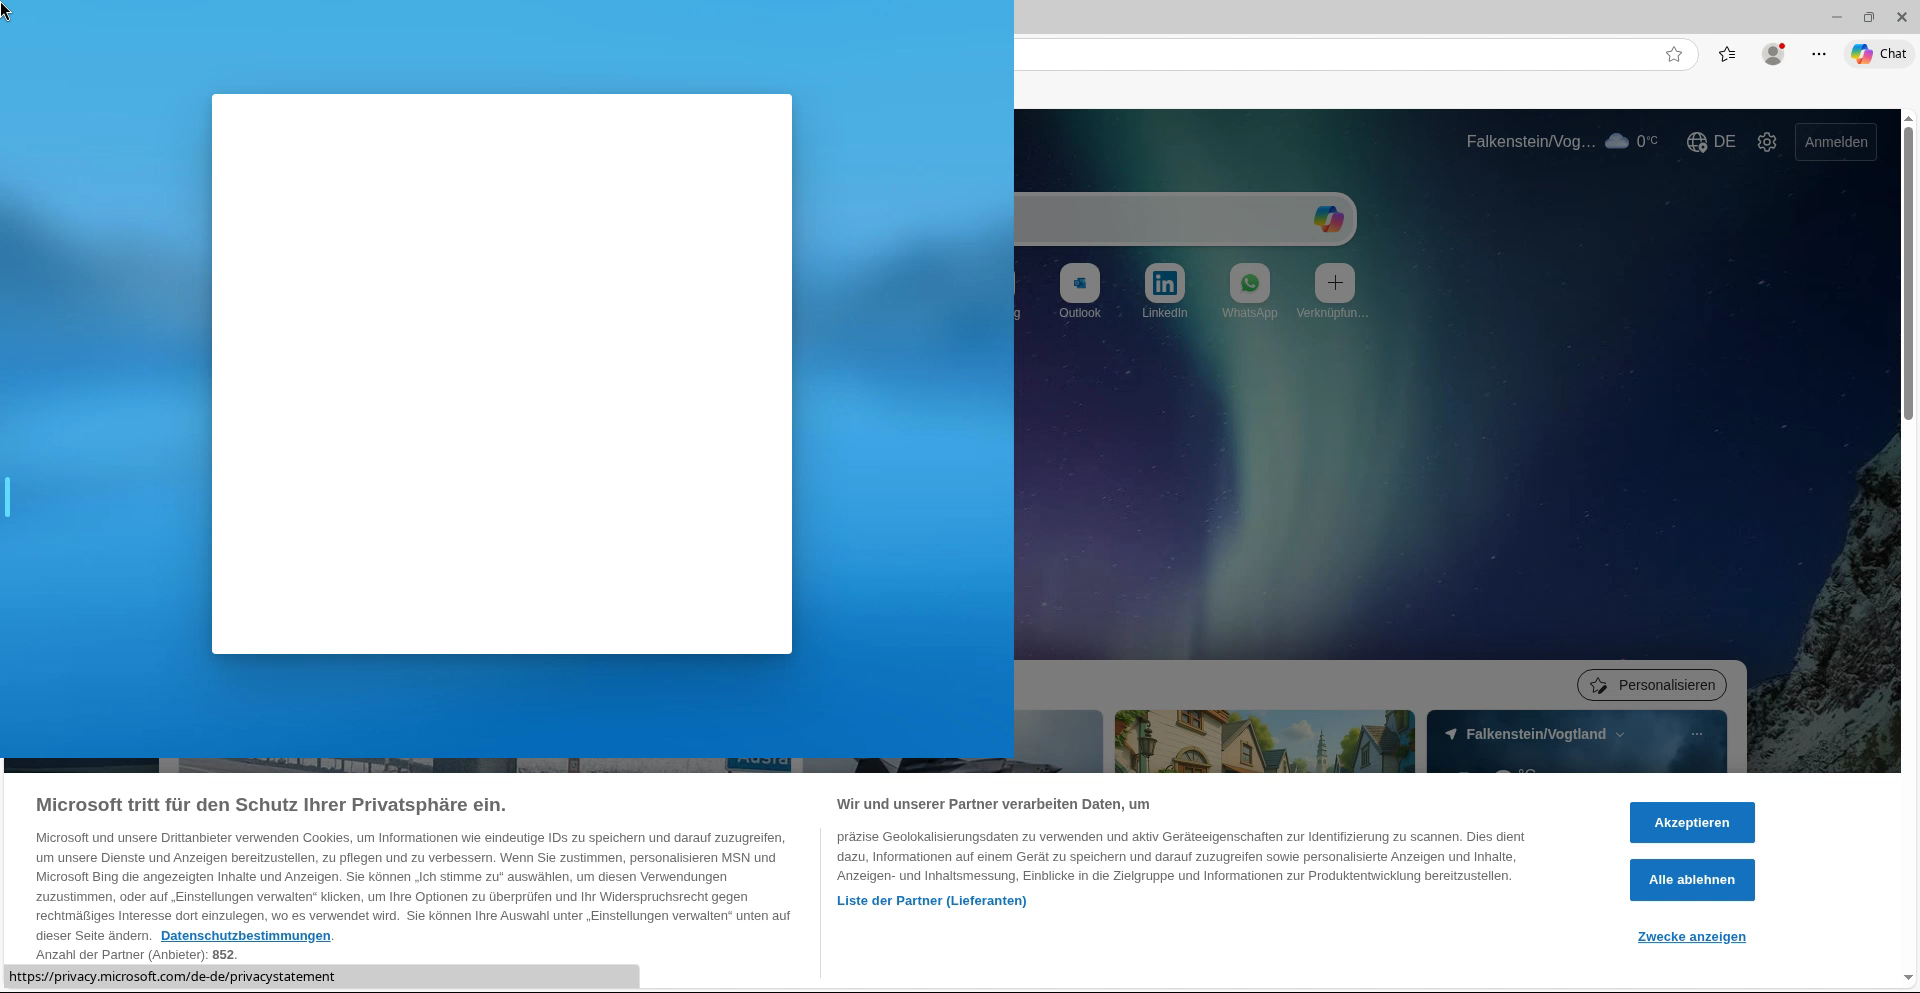Click the Personalisieren button

click(x=1651, y=685)
